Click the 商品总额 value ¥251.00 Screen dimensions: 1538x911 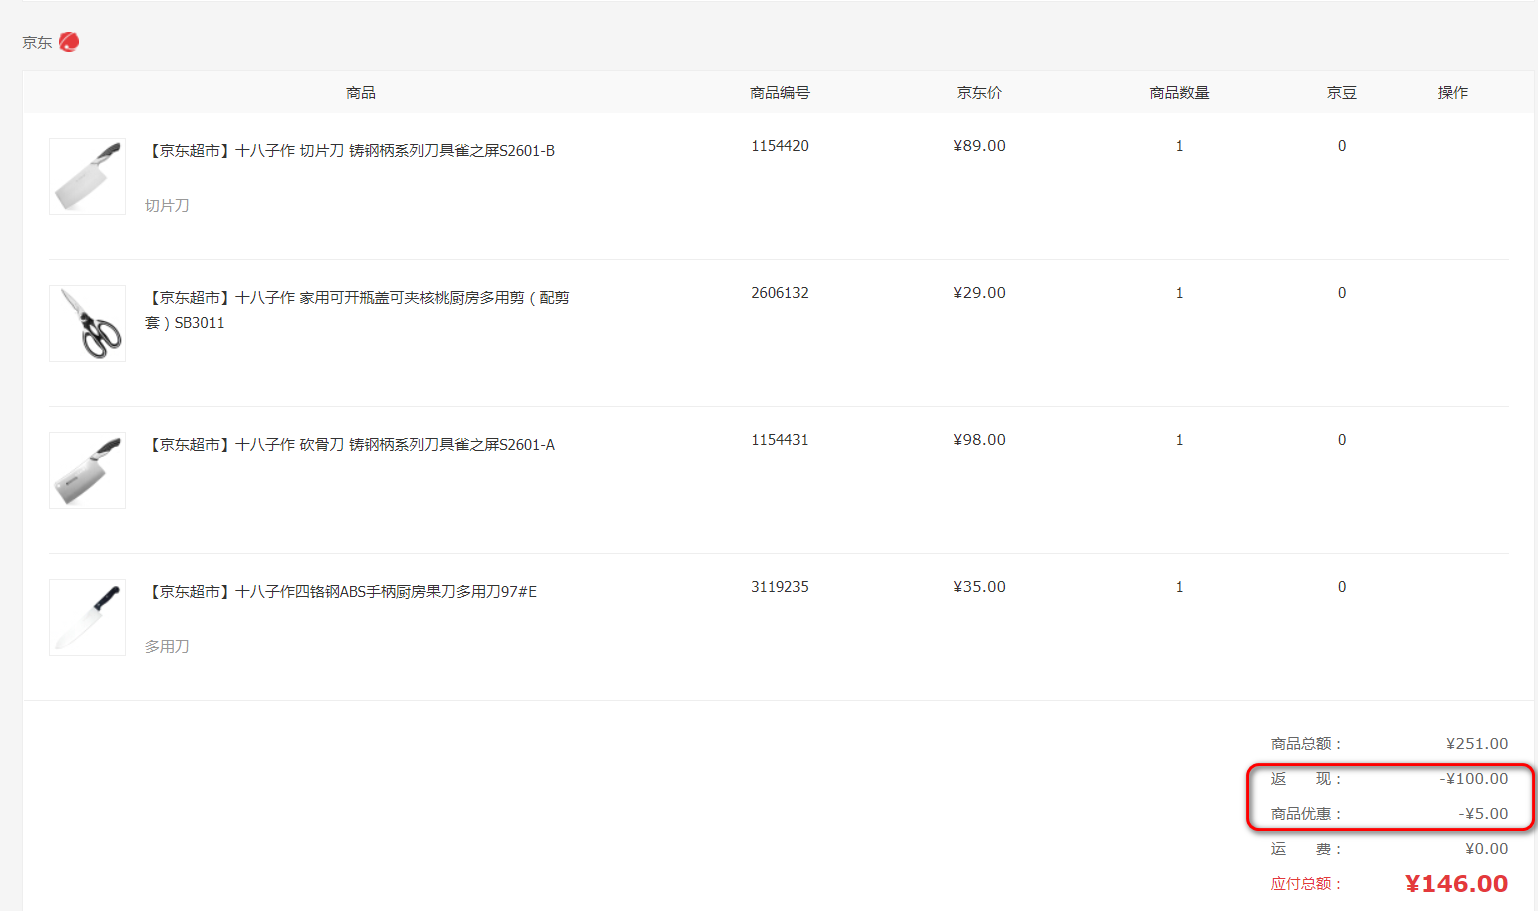tap(1477, 744)
